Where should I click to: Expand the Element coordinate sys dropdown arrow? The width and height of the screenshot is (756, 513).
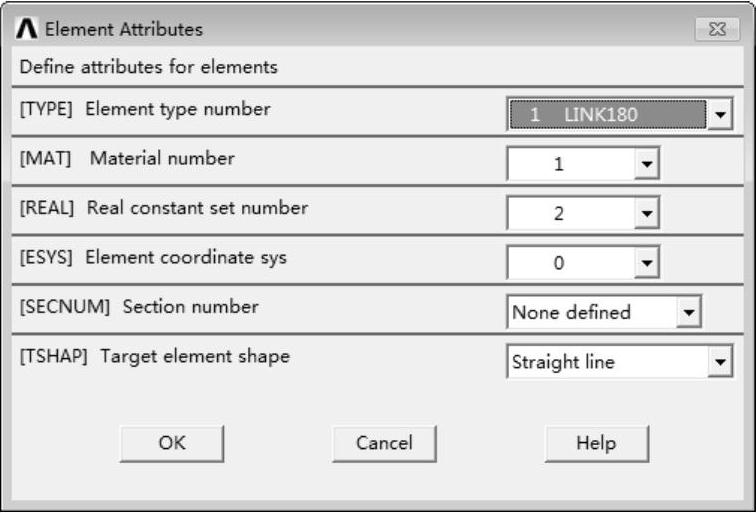pyautogui.click(x=648, y=263)
